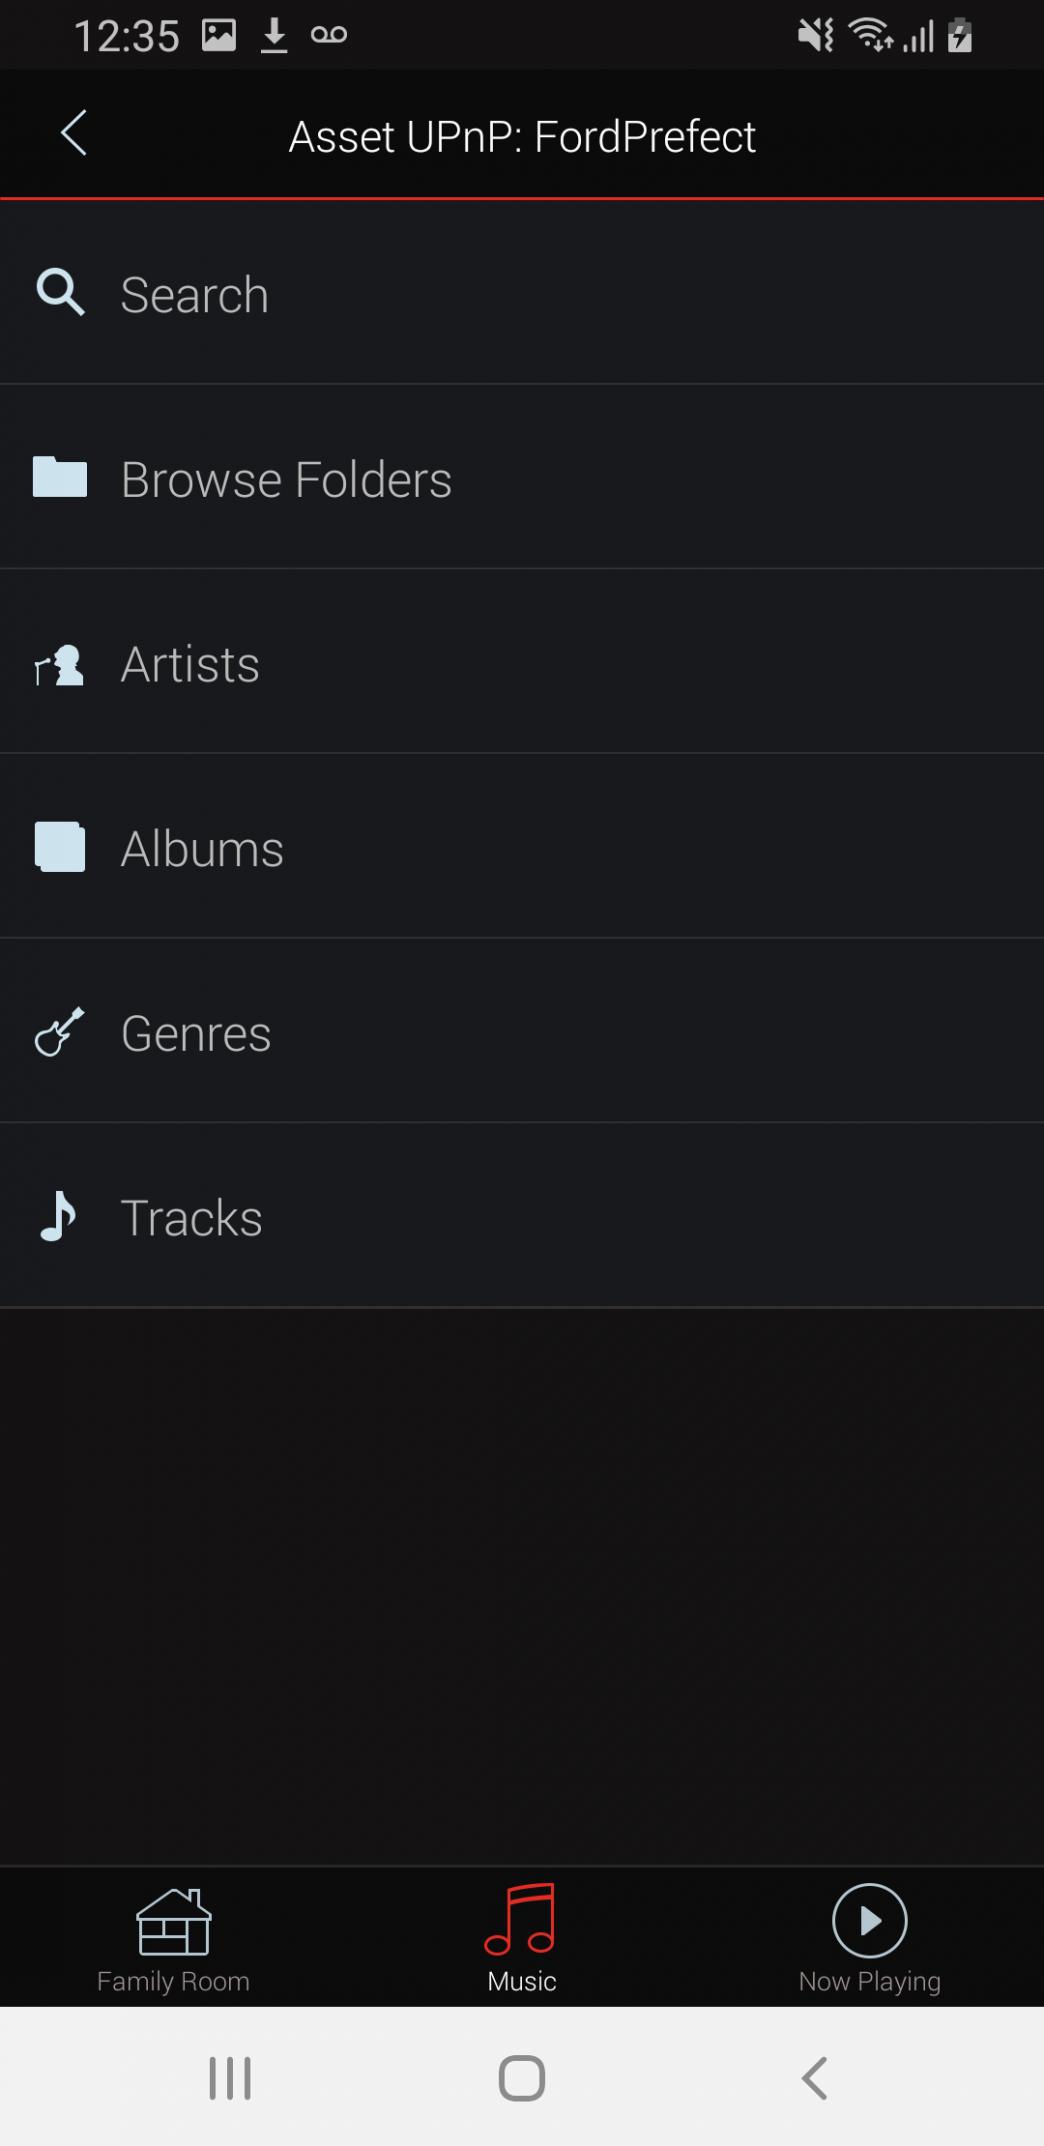Go to the Now Playing tab label
The width and height of the screenshot is (1044, 2146).
click(869, 1981)
